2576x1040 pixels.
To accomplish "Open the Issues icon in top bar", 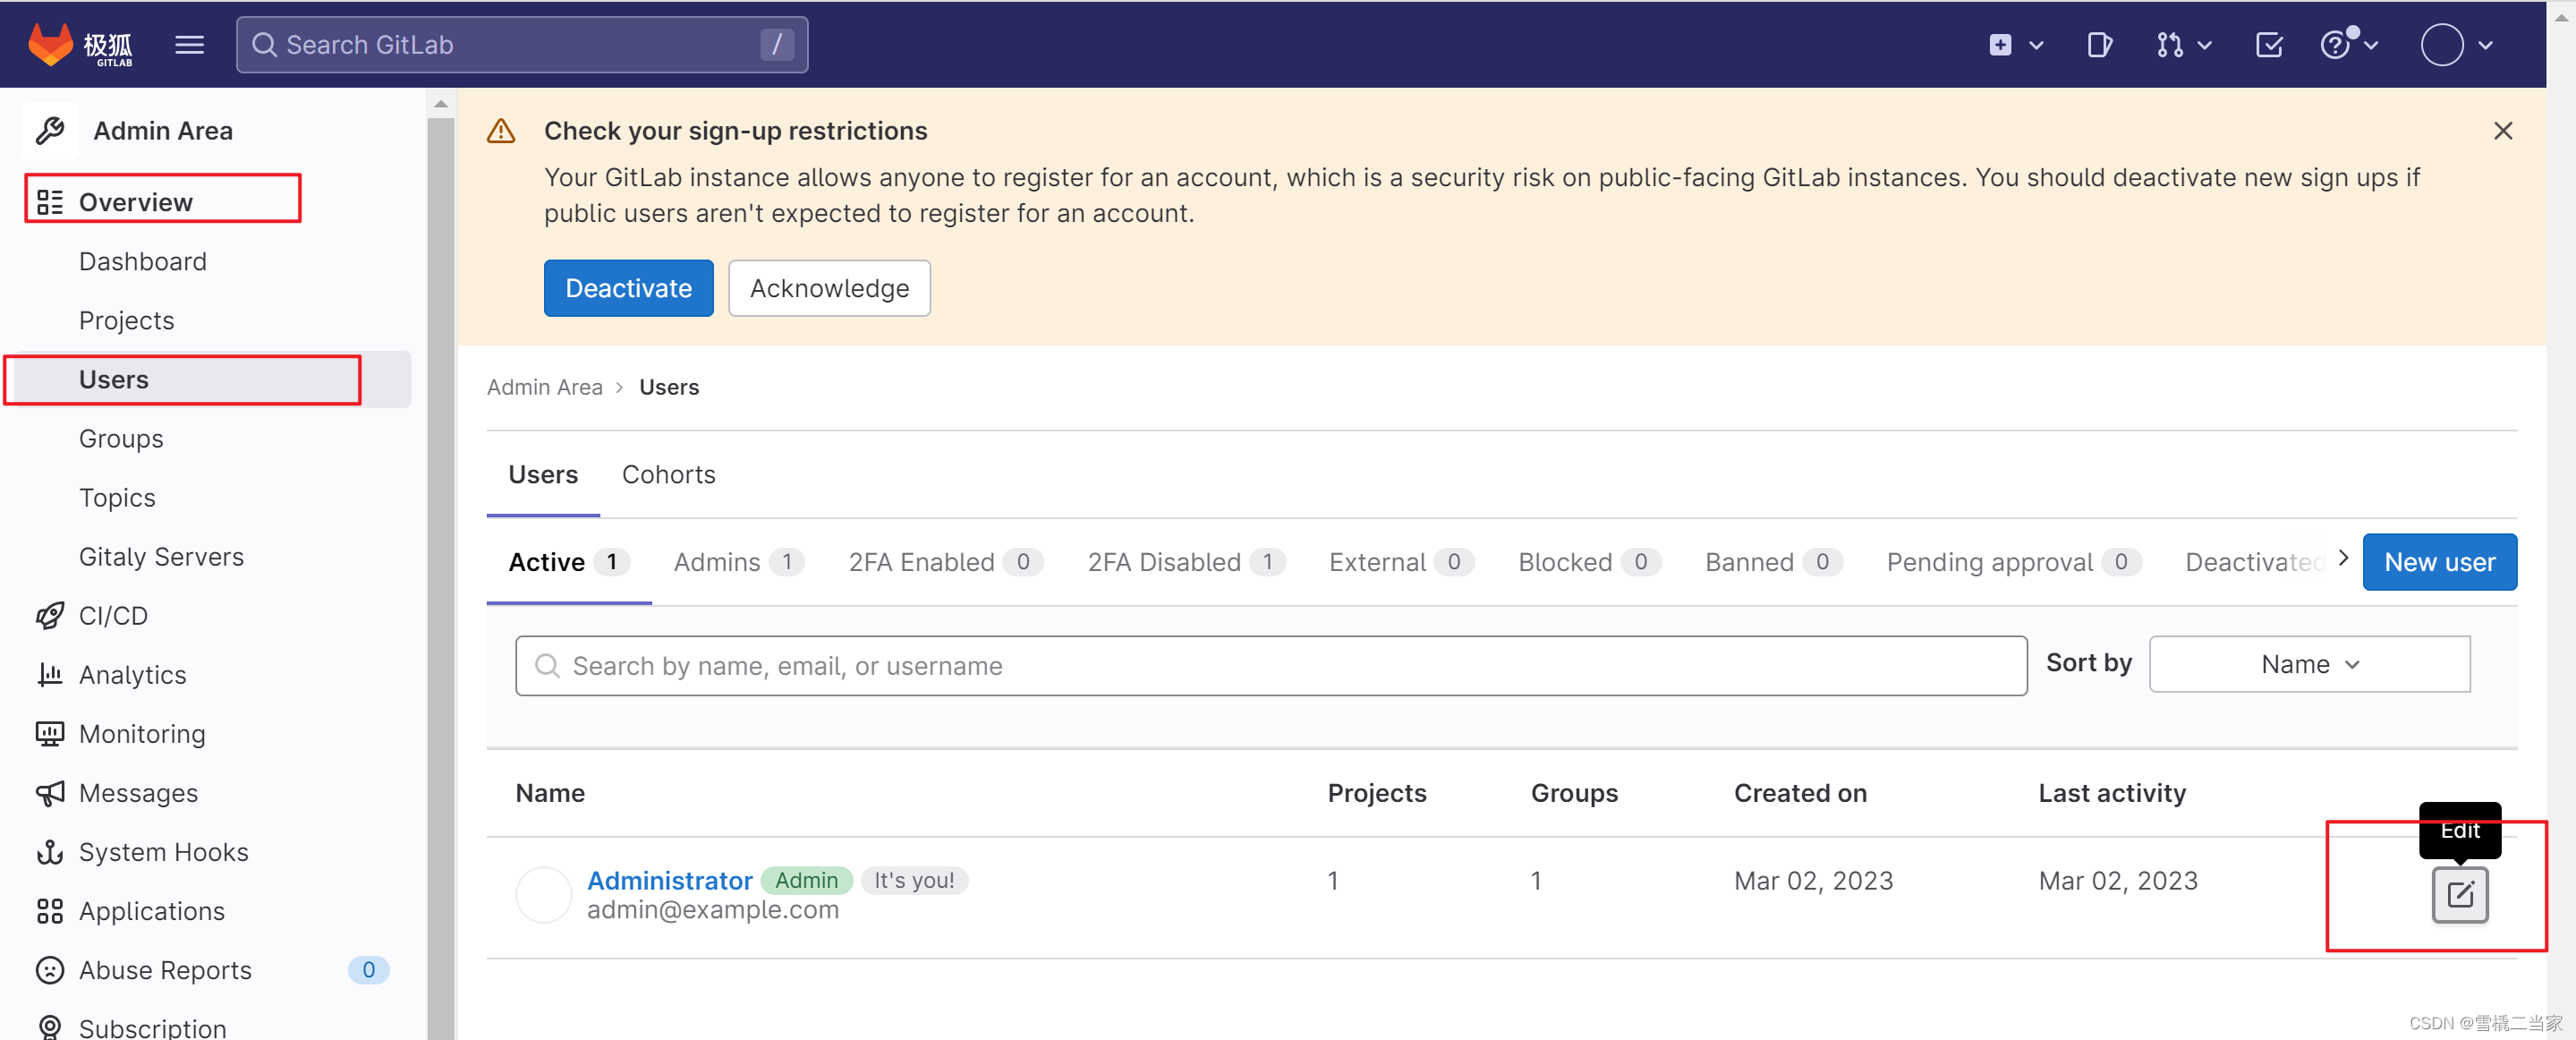I will coord(2098,45).
